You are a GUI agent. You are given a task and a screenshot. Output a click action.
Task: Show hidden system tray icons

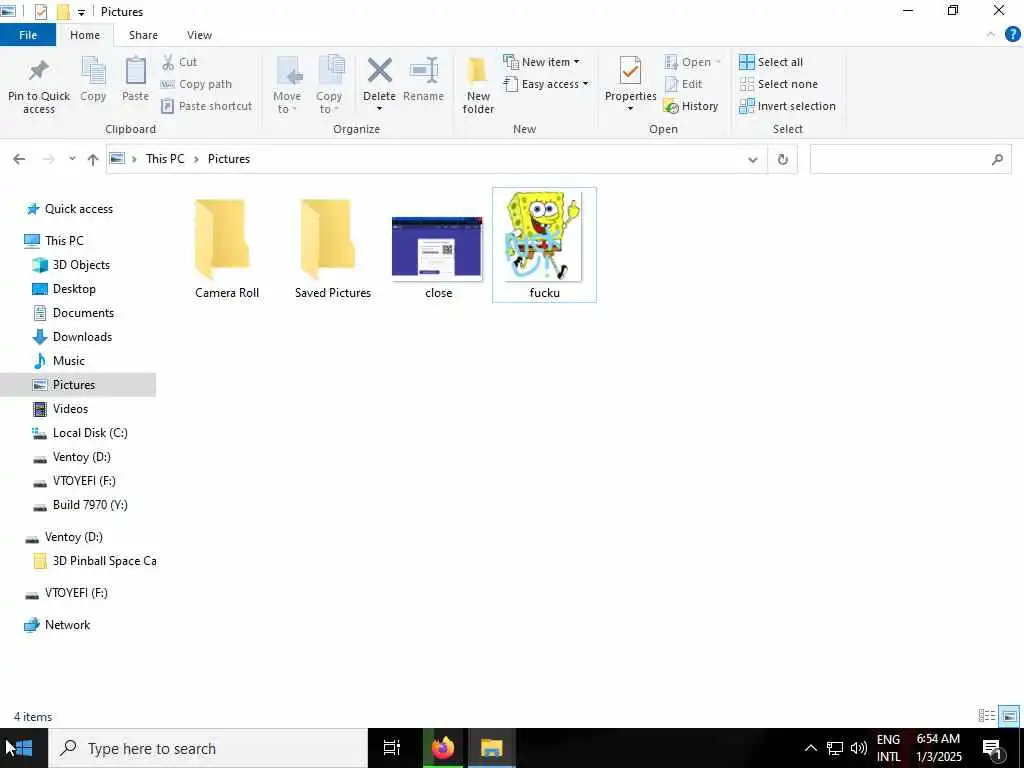[x=810, y=748]
